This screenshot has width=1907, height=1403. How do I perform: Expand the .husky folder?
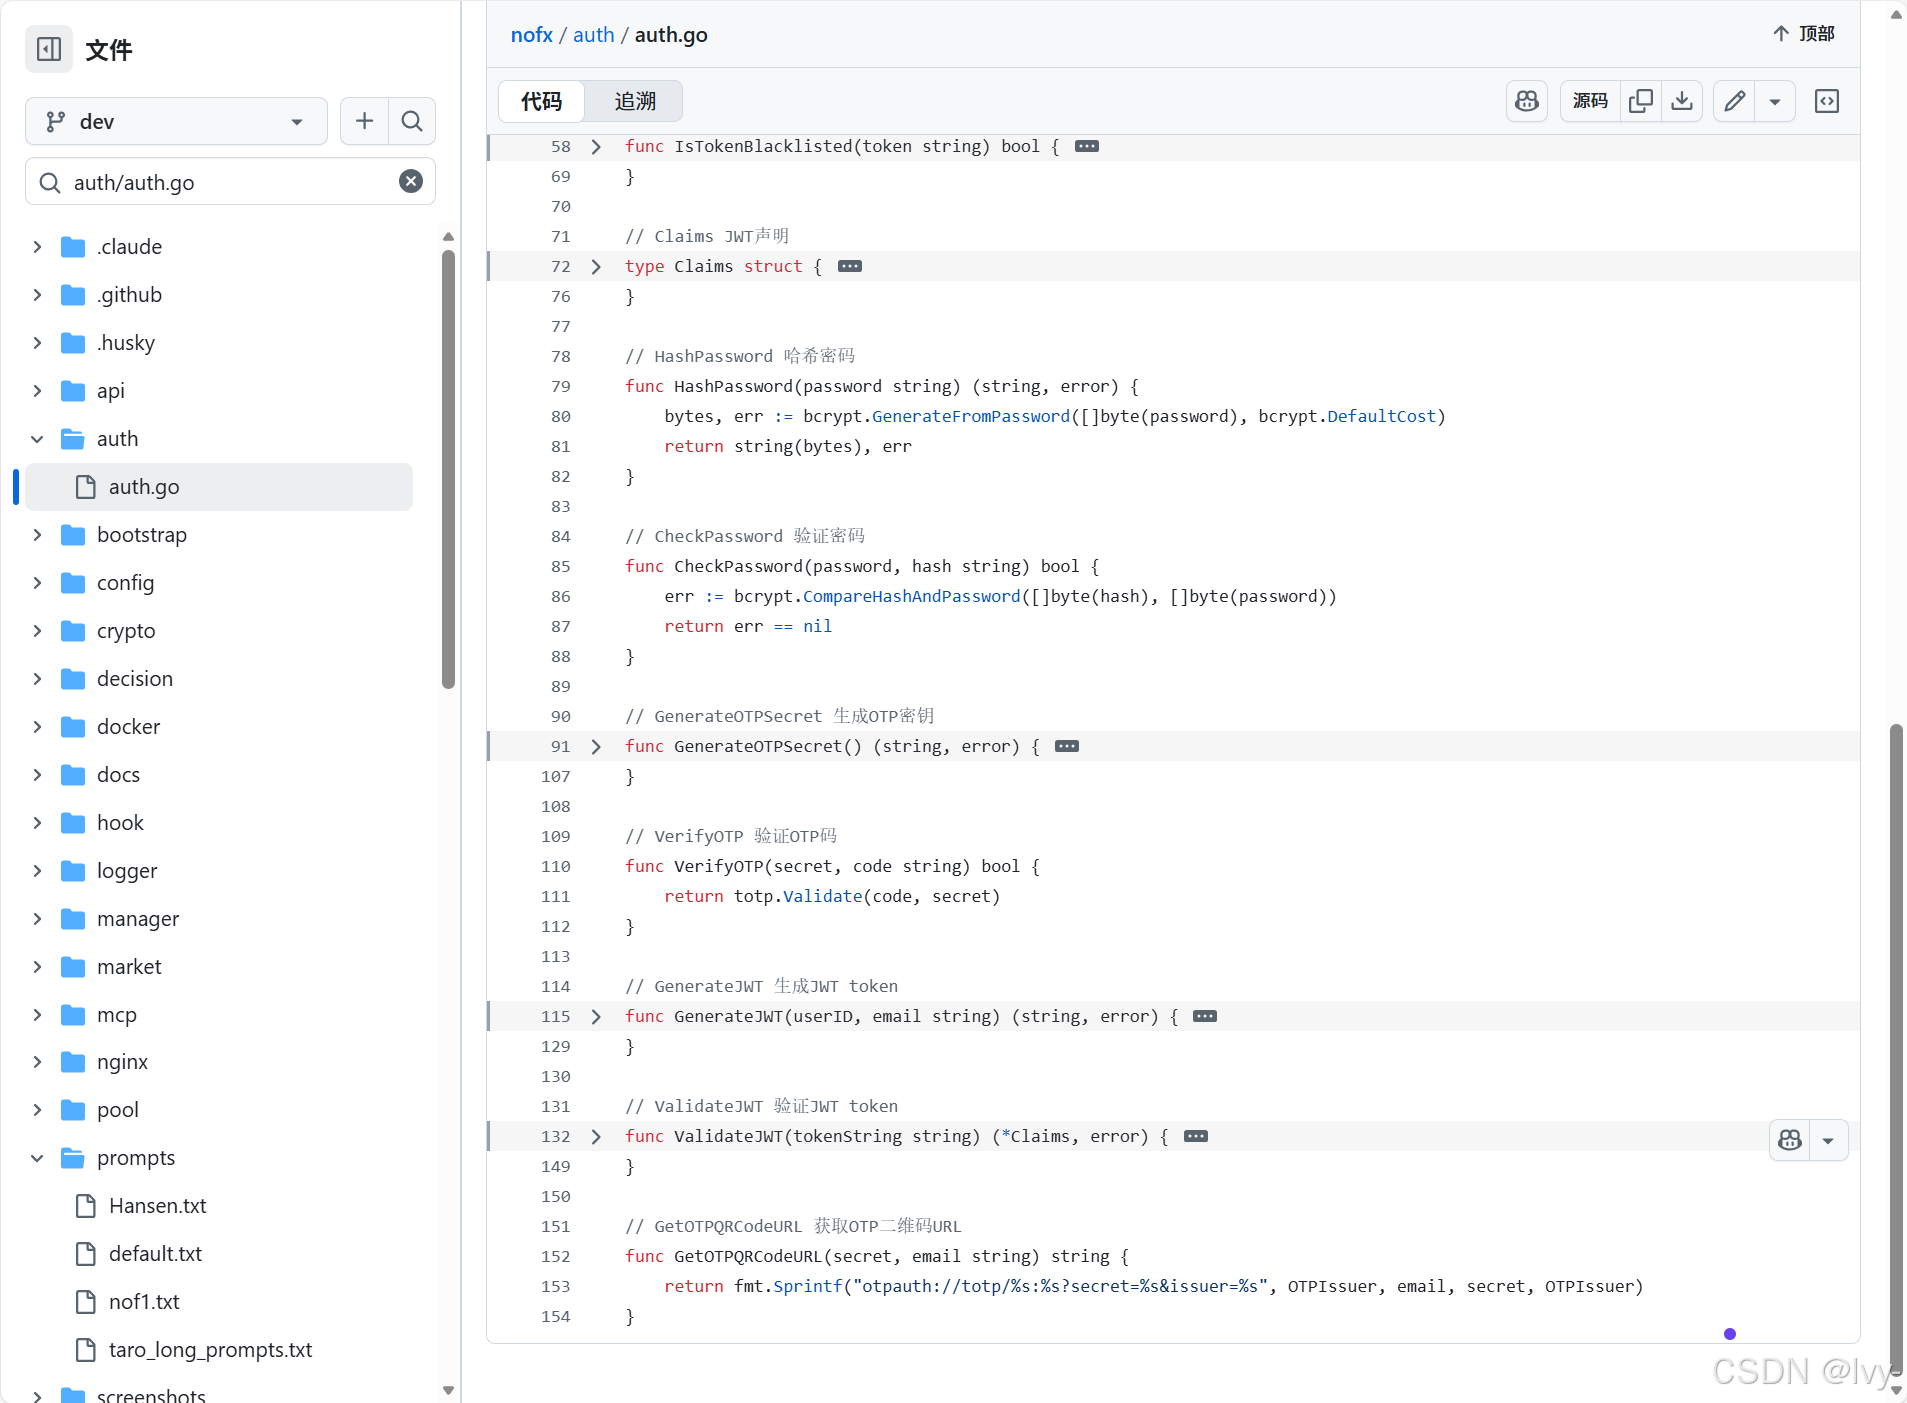[37, 343]
